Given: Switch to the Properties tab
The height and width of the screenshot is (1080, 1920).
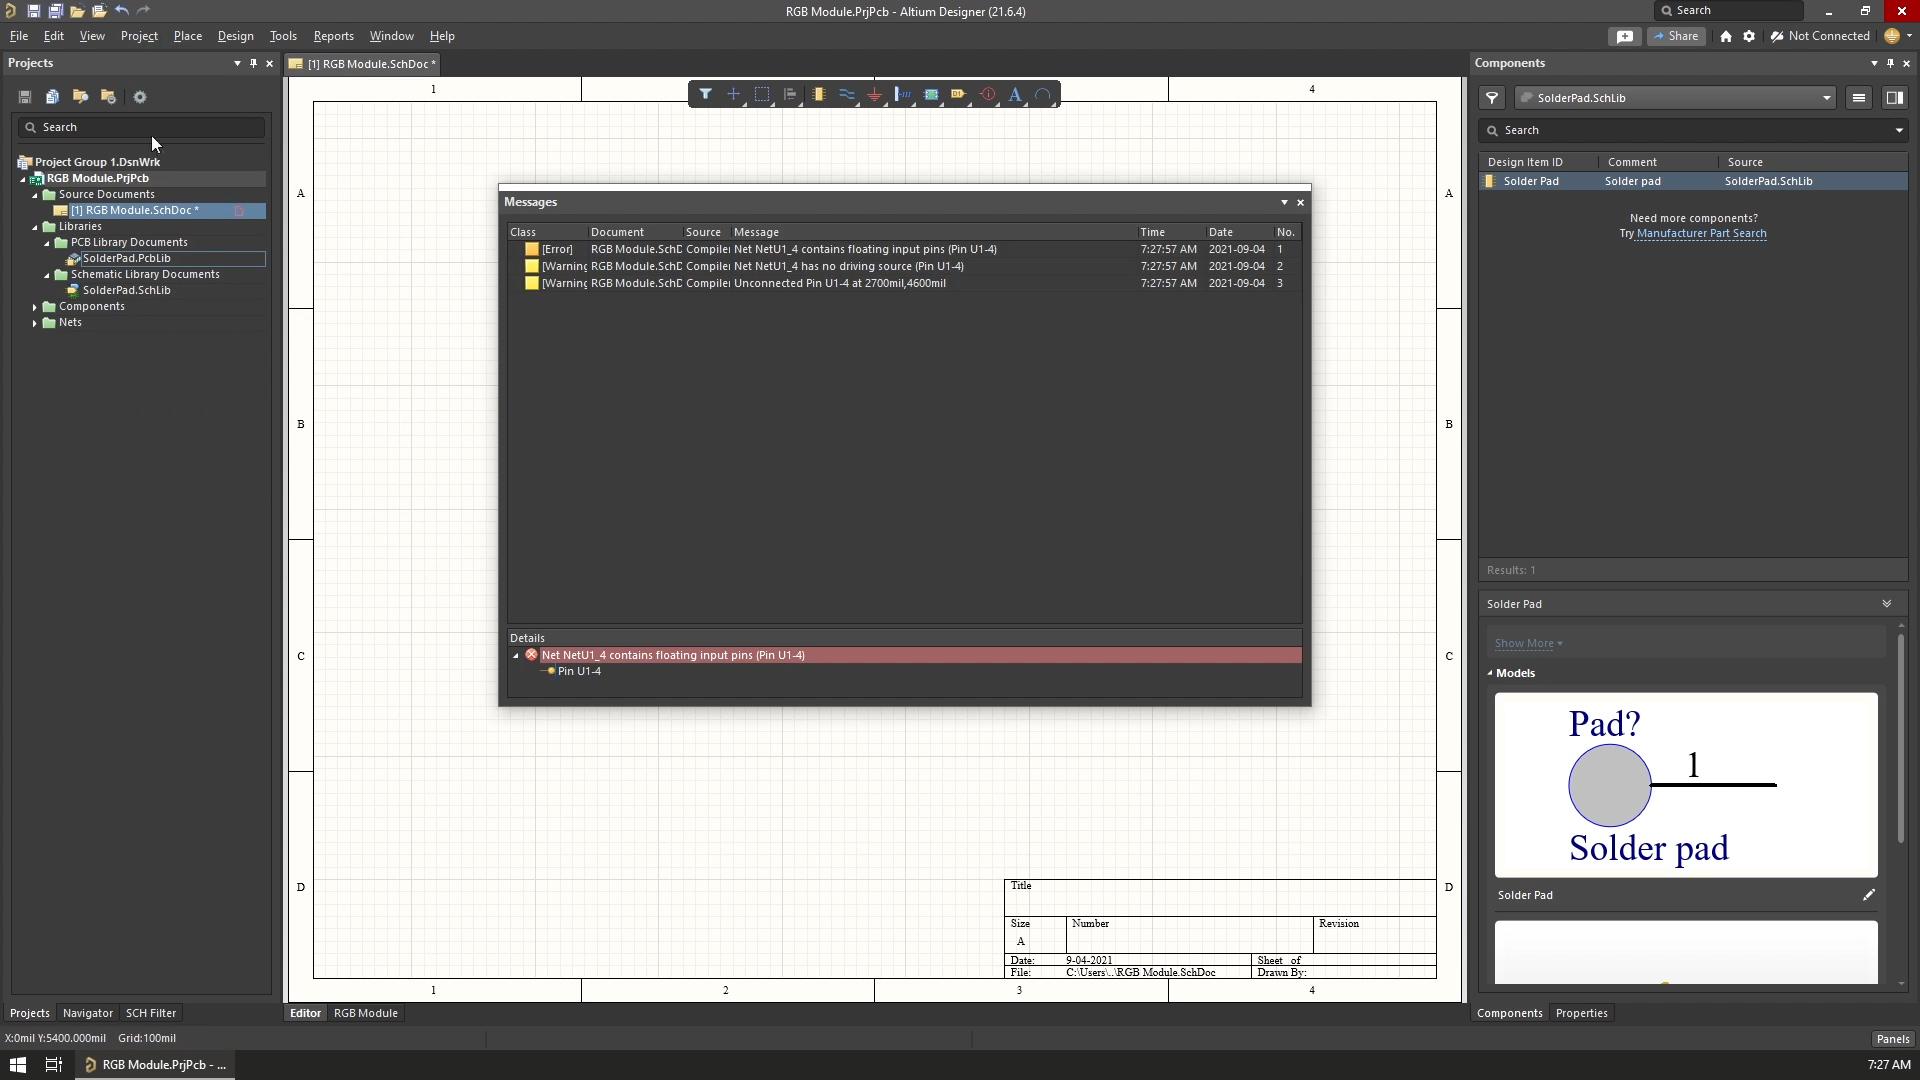Looking at the screenshot, I should pos(1581,1013).
